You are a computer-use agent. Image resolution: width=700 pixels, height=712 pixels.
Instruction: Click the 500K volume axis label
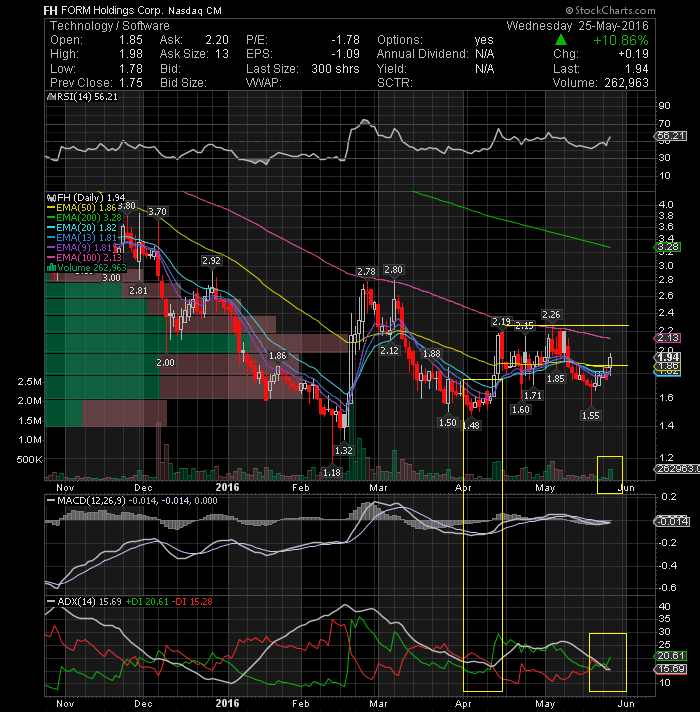coord(30,460)
